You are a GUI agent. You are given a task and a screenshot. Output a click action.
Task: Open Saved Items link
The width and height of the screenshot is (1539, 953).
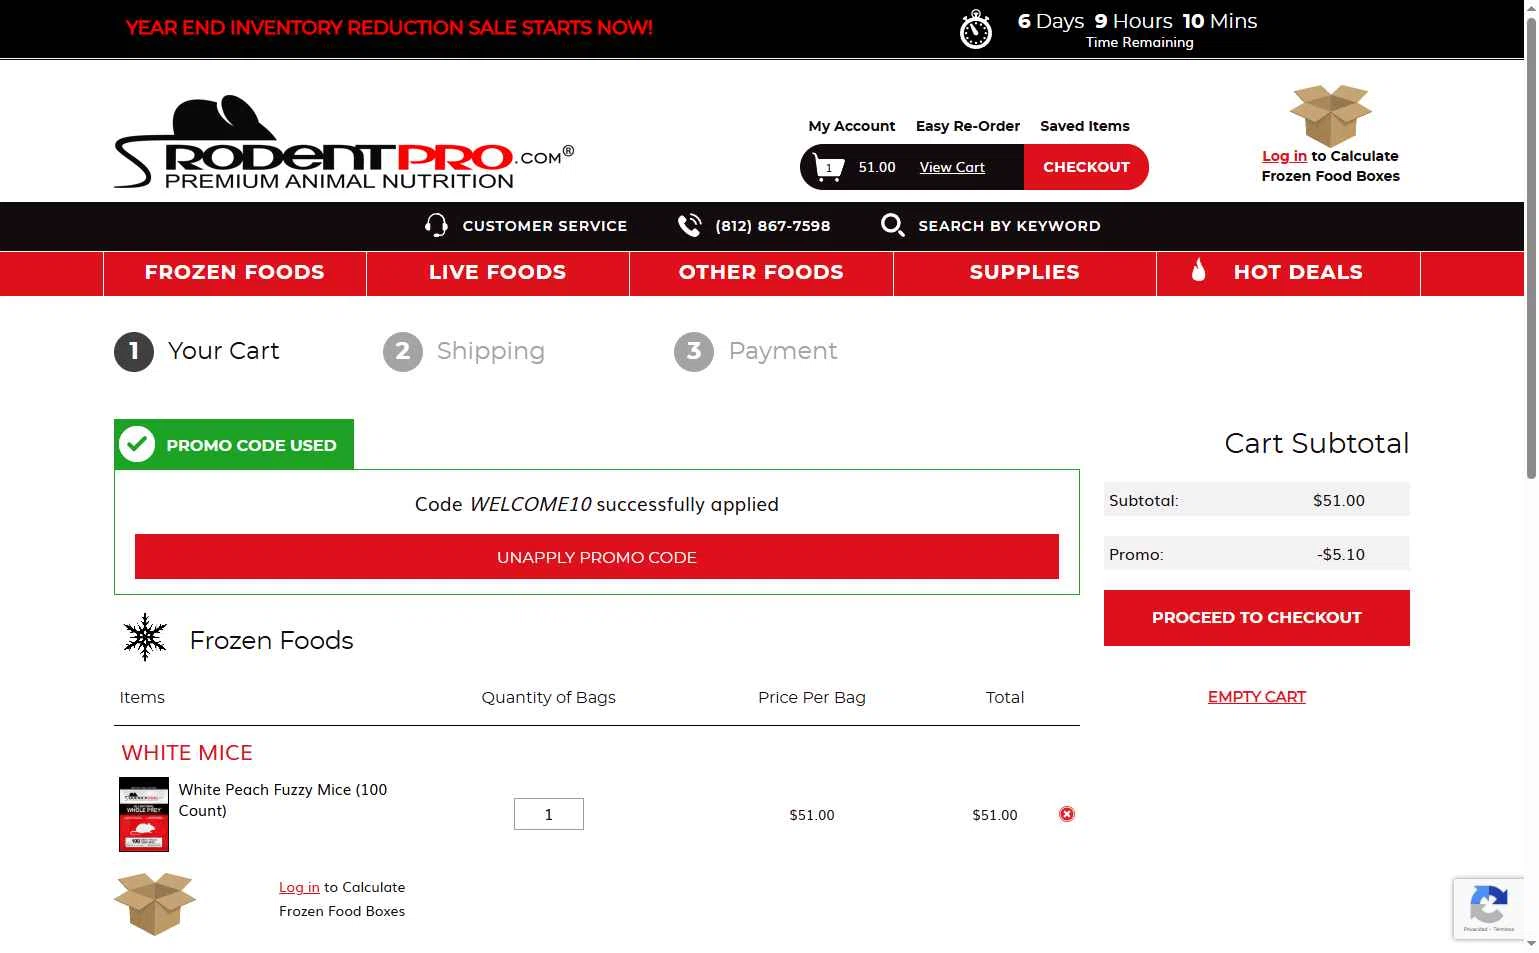click(1085, 126)
